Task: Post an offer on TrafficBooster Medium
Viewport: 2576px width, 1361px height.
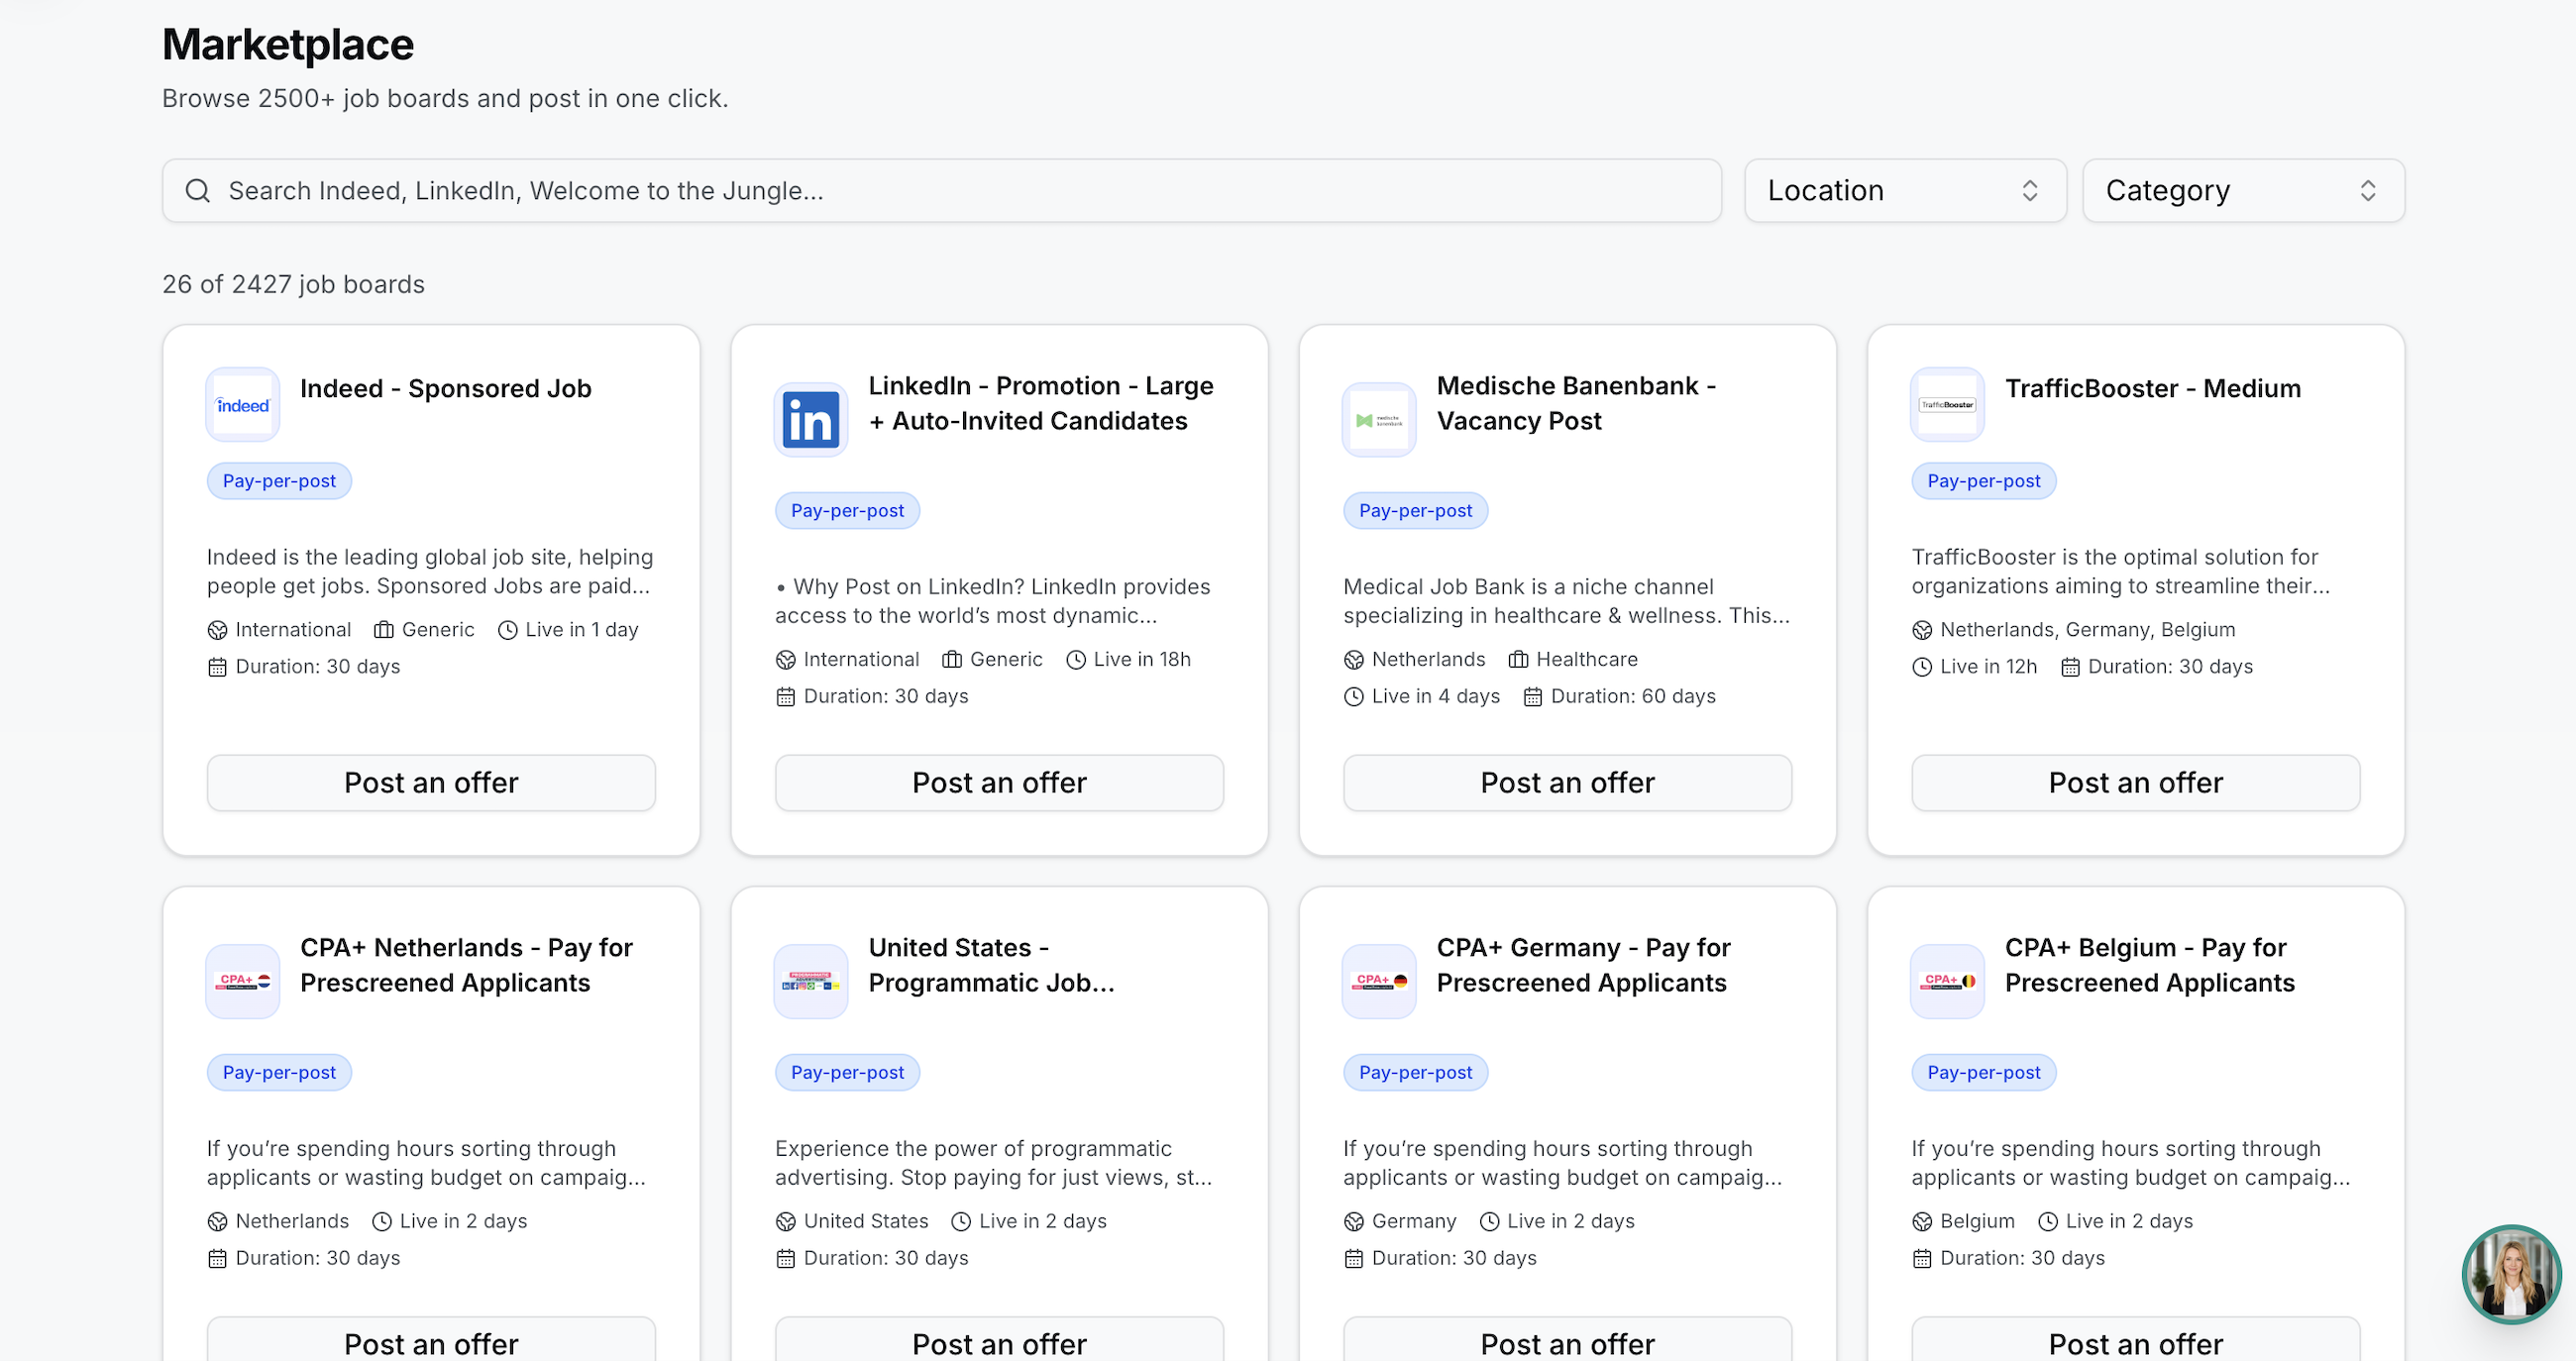Action: click(2135, 783)
